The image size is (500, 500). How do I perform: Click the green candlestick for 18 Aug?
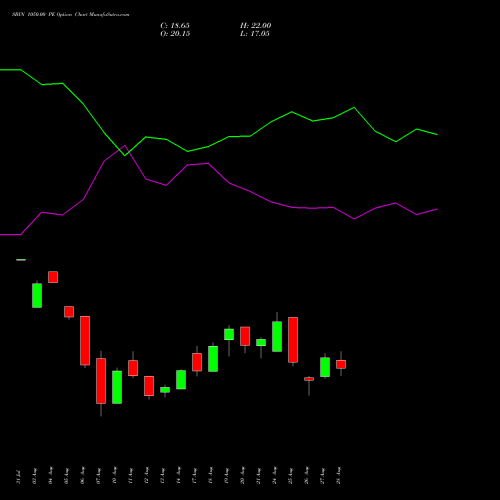pos(213,359)
